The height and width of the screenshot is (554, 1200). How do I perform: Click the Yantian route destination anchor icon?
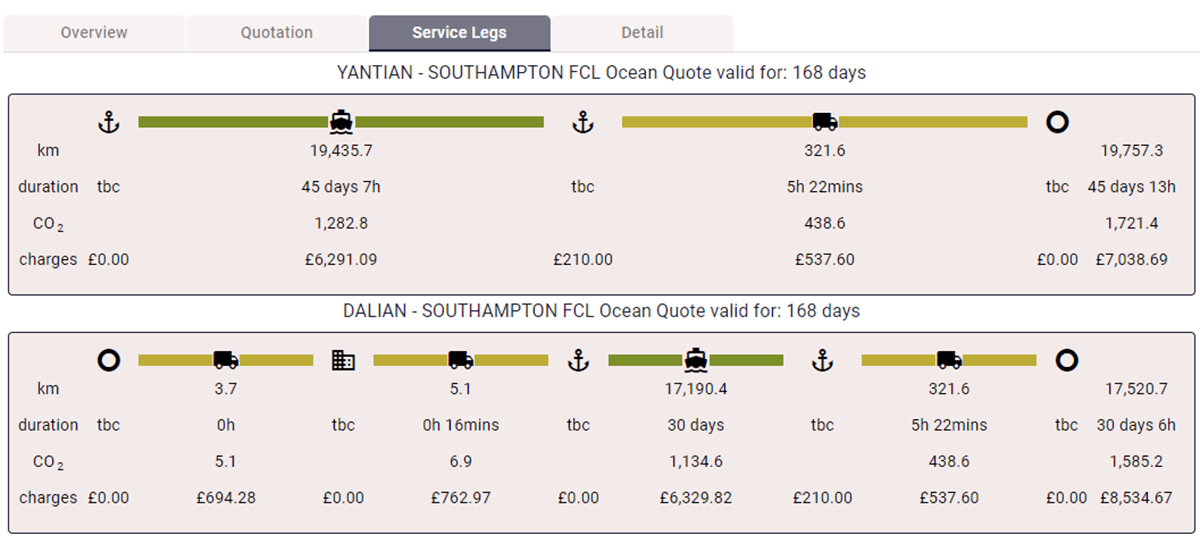582,123
